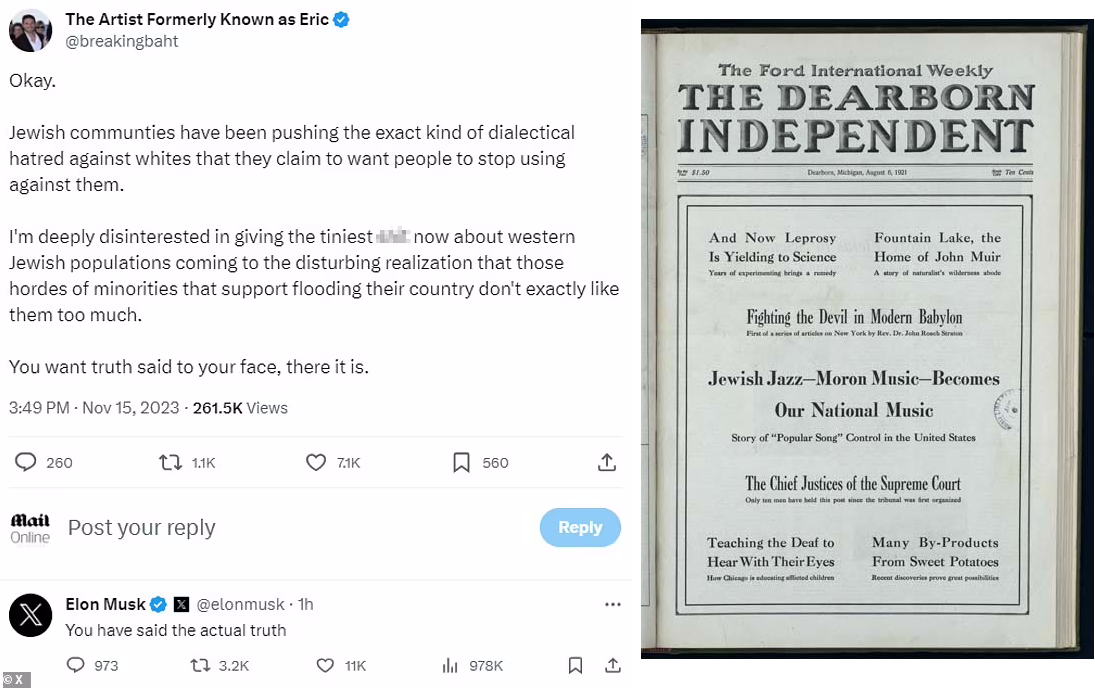Share the post using the share icon
Viewport: 1095px width, 700px height.
(x=607, y=462)
